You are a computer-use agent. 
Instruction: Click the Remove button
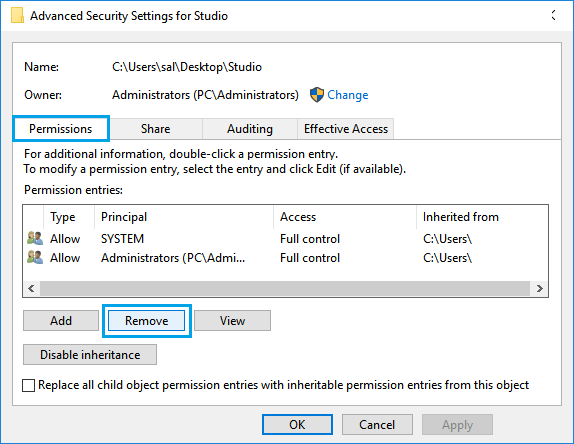click(x=146, y=321)
